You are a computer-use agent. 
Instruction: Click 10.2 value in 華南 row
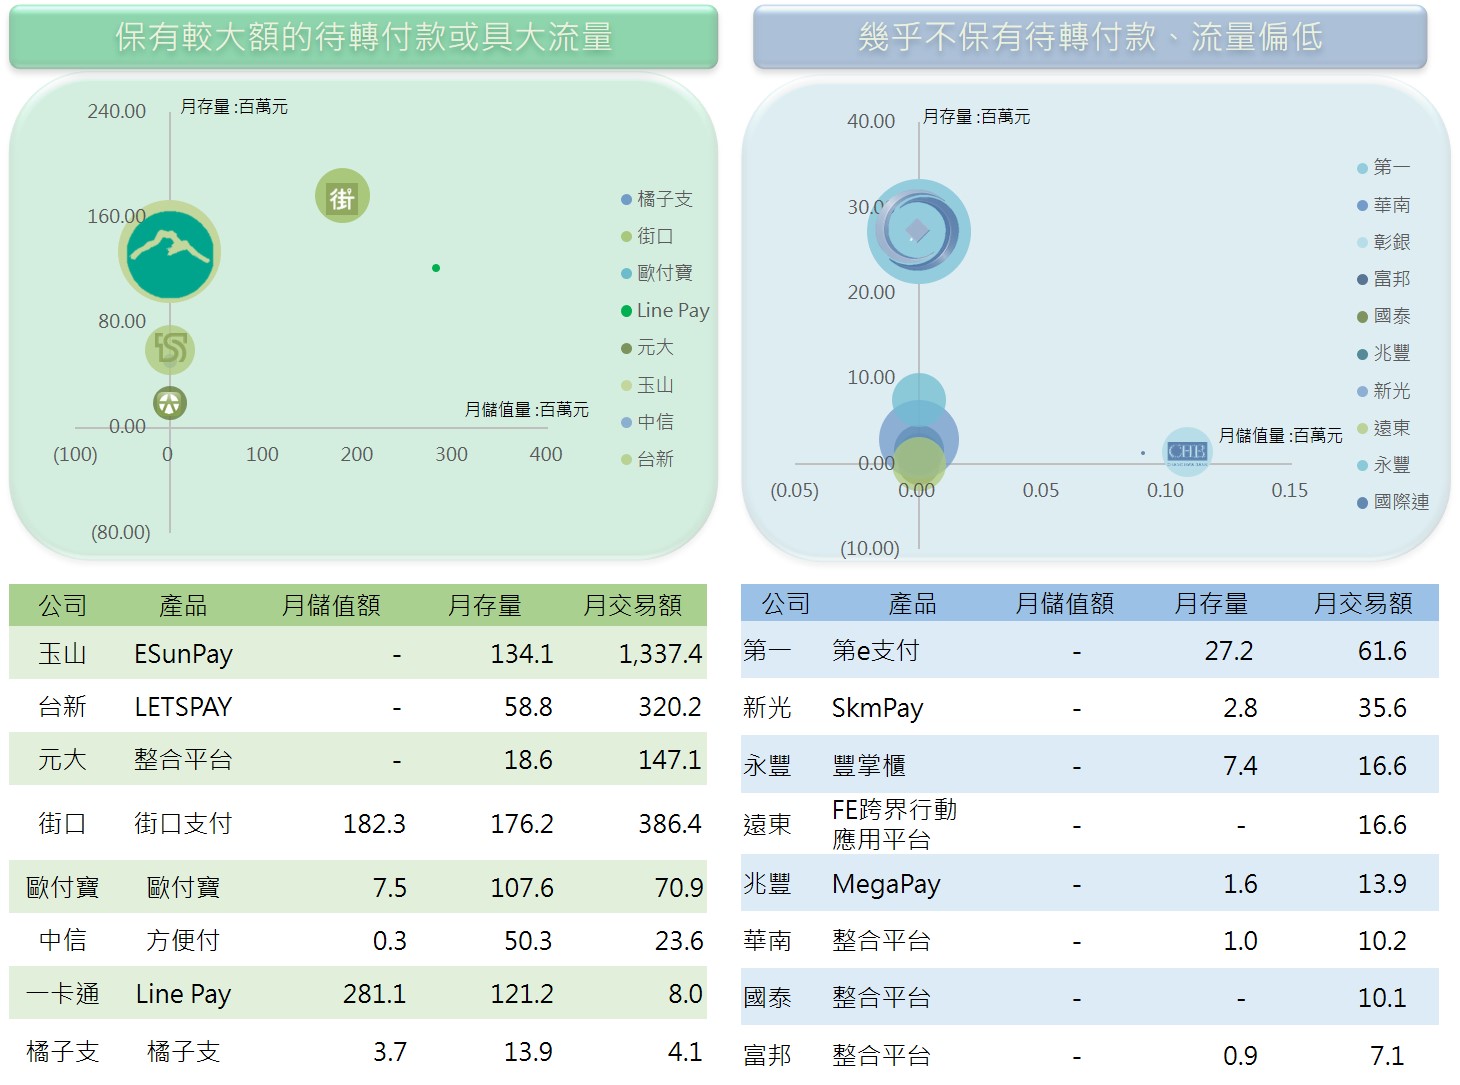(x=1382, y=941)
